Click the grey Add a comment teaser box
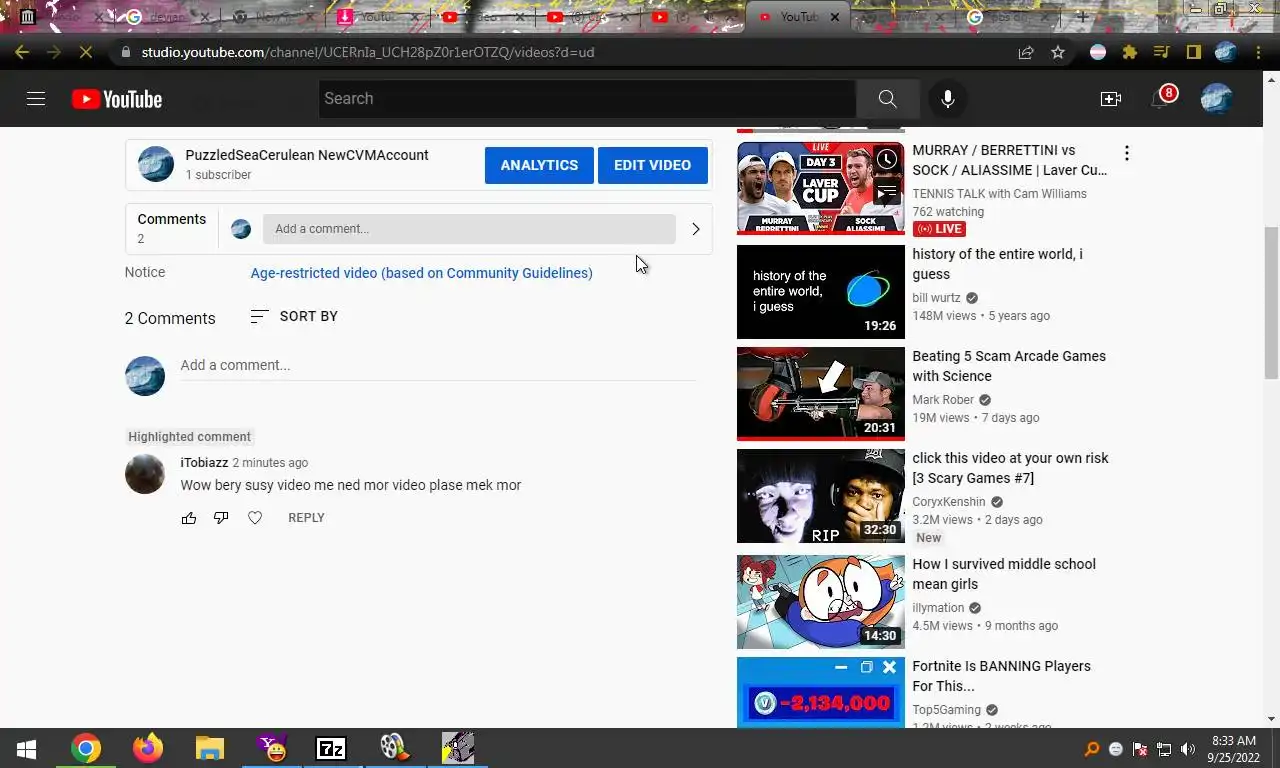Screen dimensions: 1280x768 tap(469, 229)
